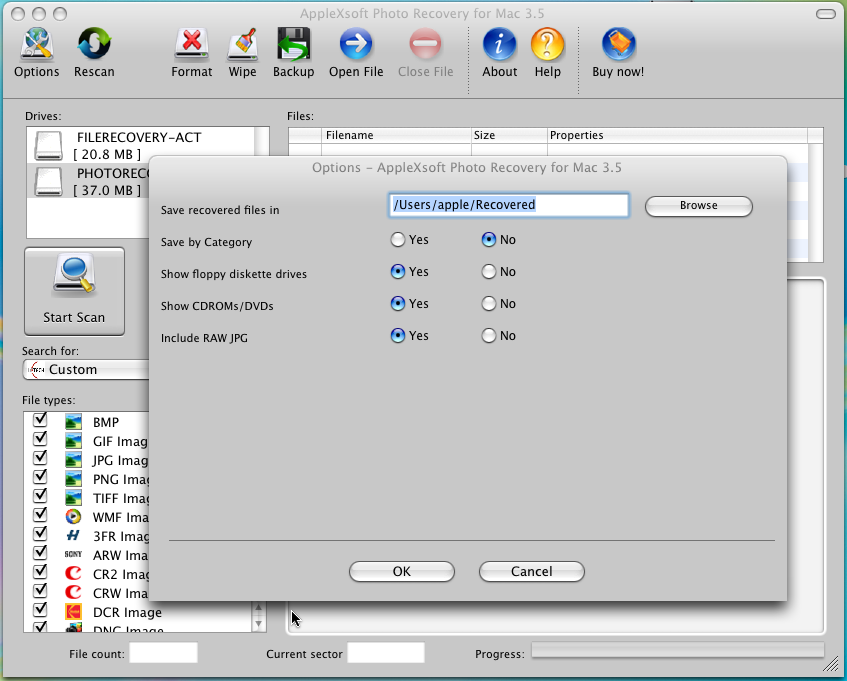Uncheck the ARW Image checkbox
Image resolution: width=847 pixels, height=681 pixels.
click(40, 552)
